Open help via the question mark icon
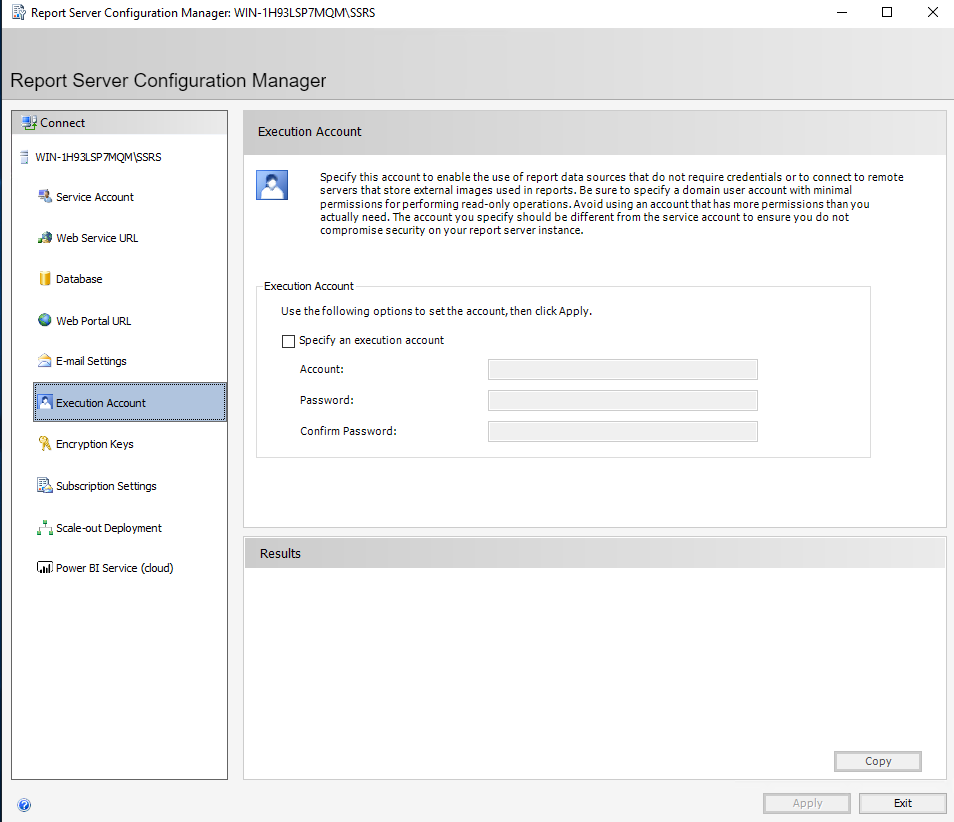Screen dimensions: 954x822 point(23,804)
